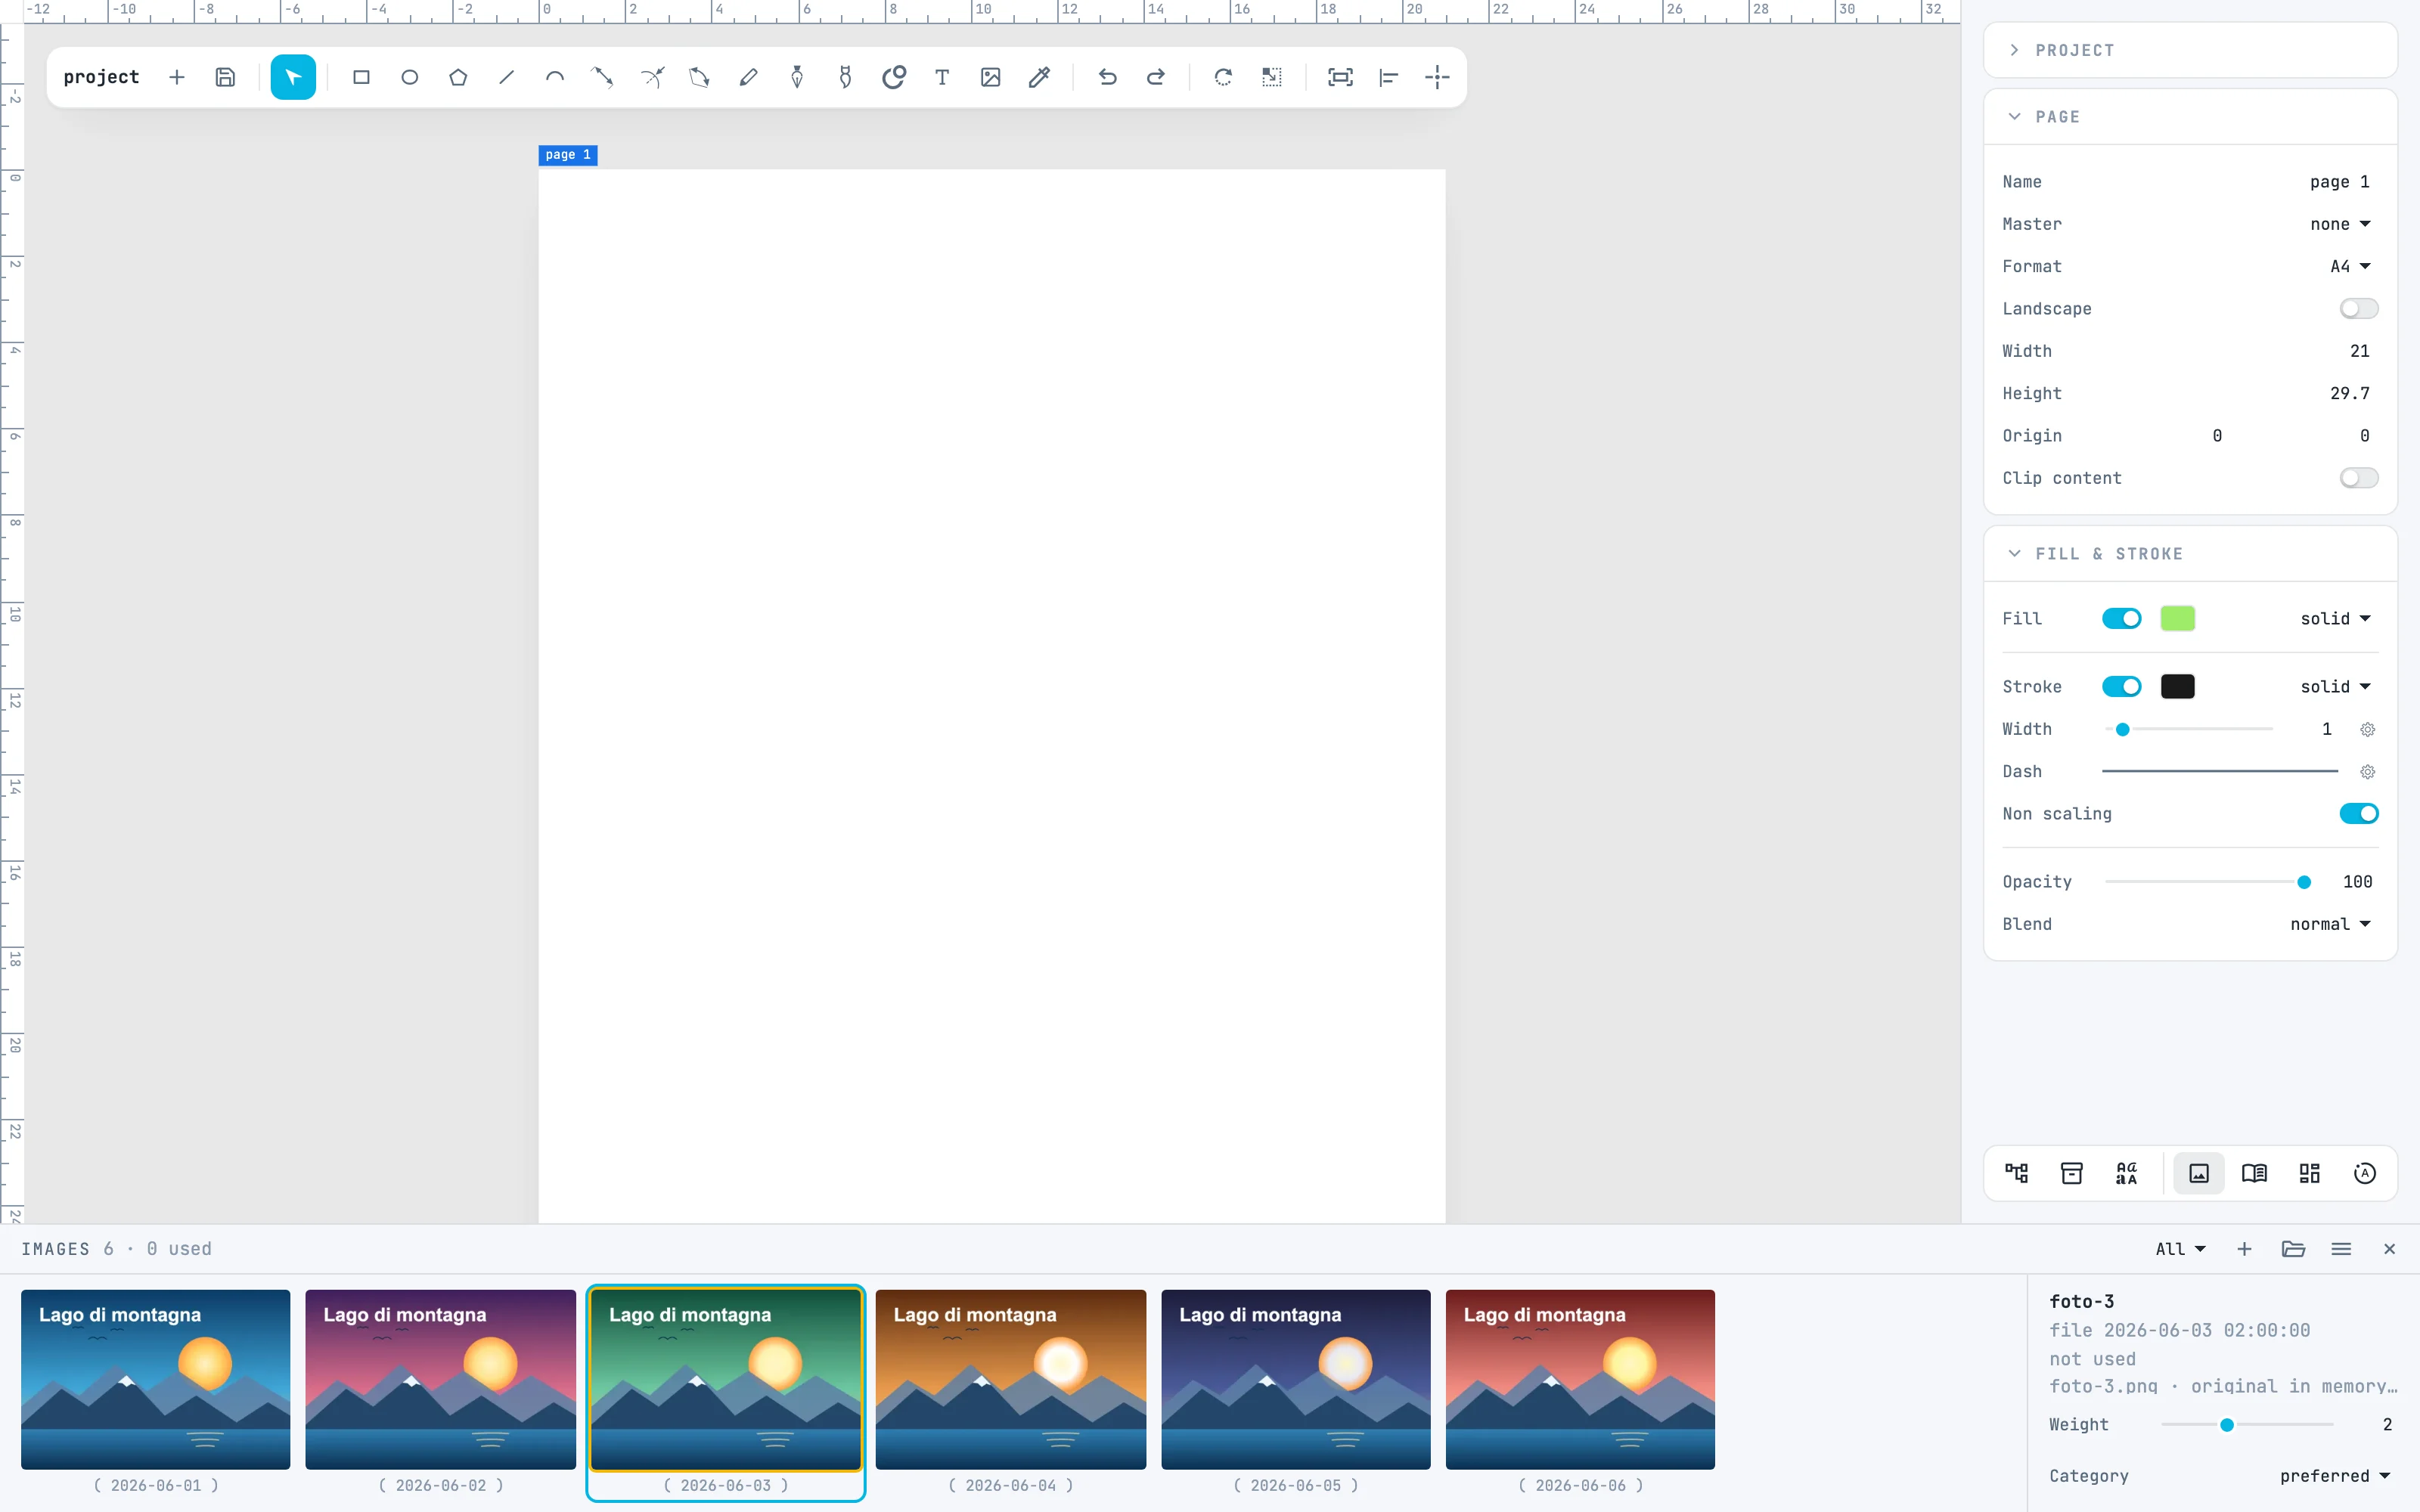2420x1512 pixels.
Task: Toggle the Clip content switch
Action: 2358,478
